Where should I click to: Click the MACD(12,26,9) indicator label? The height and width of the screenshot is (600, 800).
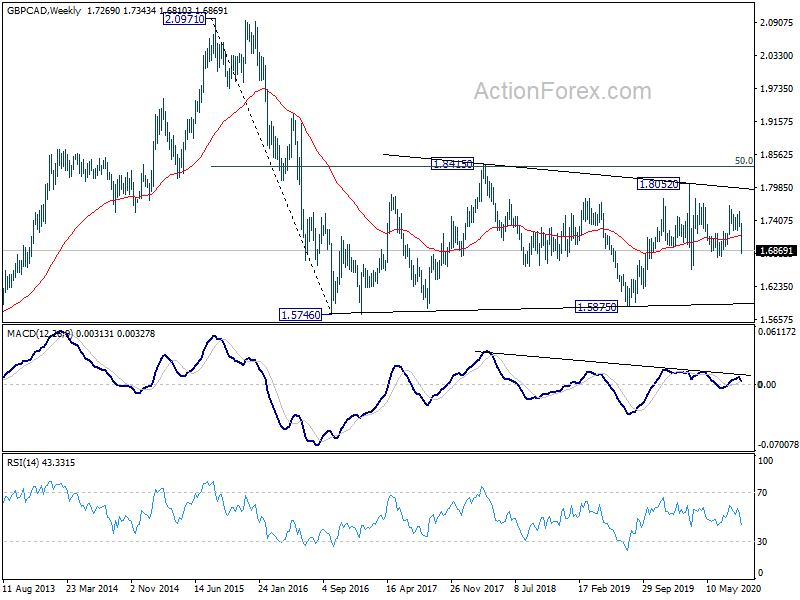click(40, 334)
